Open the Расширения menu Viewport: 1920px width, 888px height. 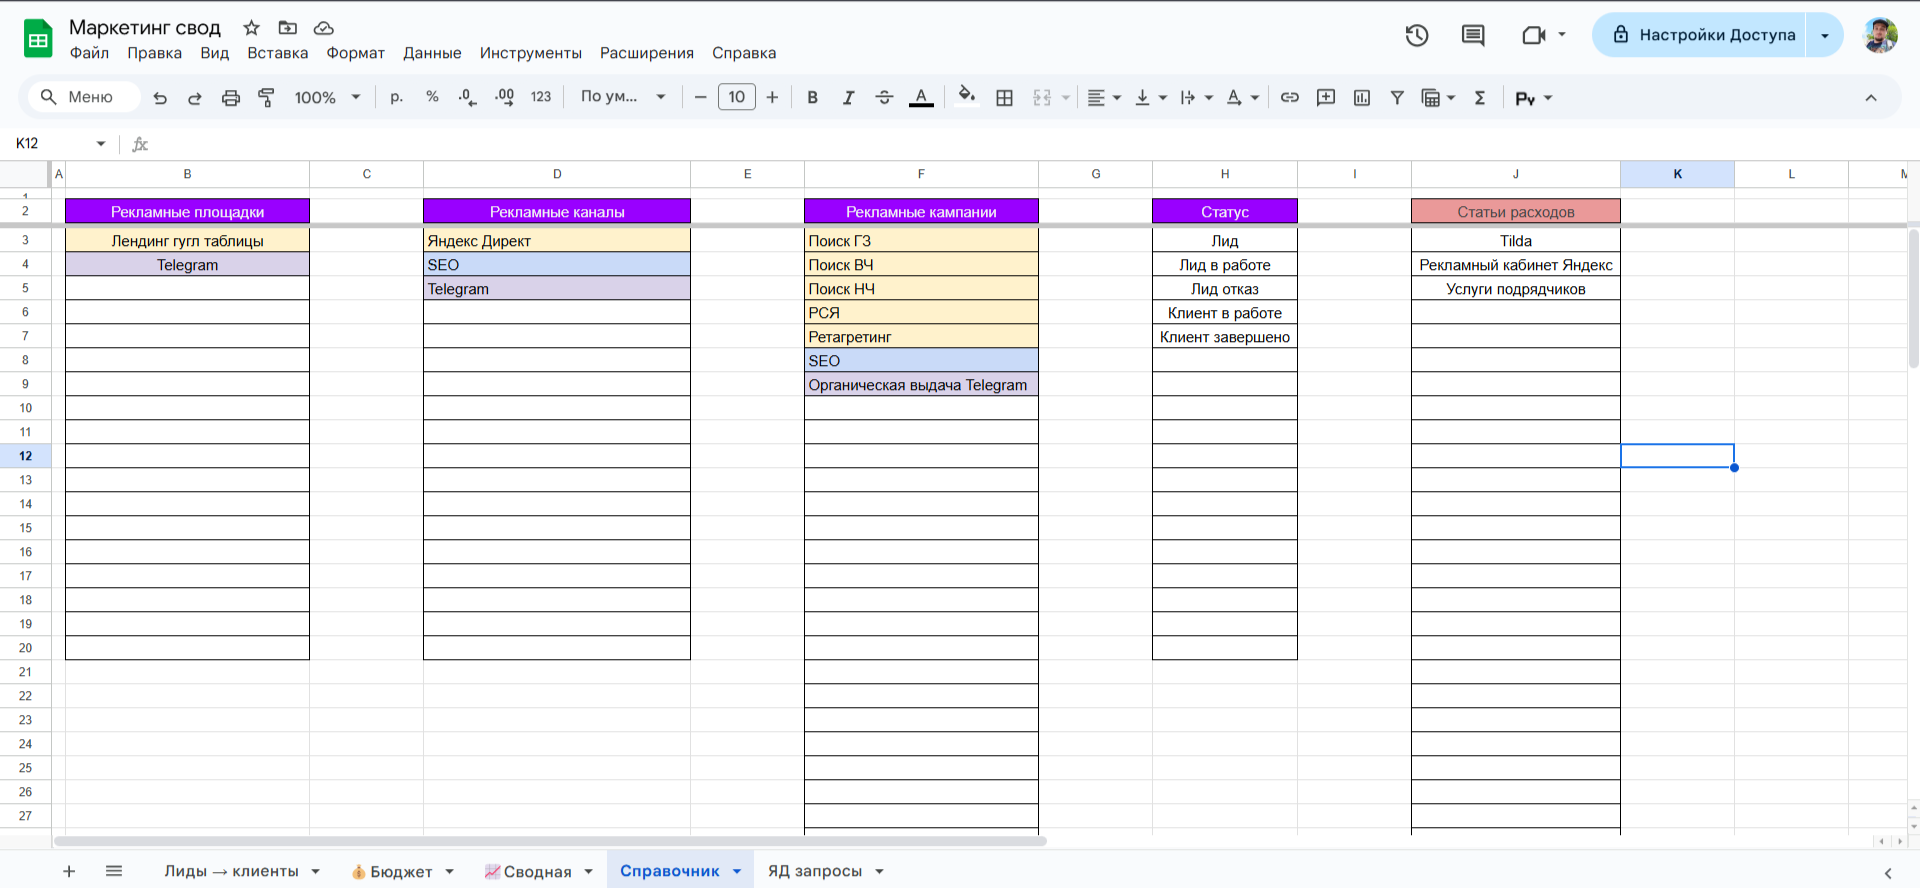pyautogui.click(x=647, y=53)
